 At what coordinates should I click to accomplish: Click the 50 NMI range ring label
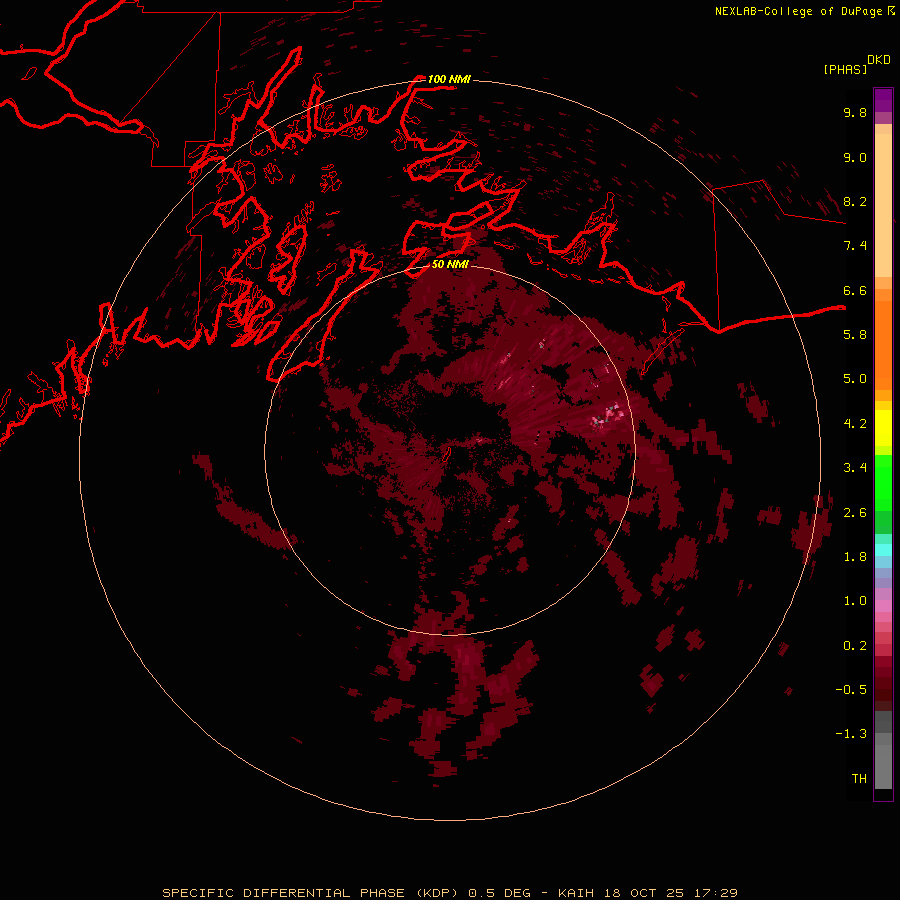click(451, 264)
